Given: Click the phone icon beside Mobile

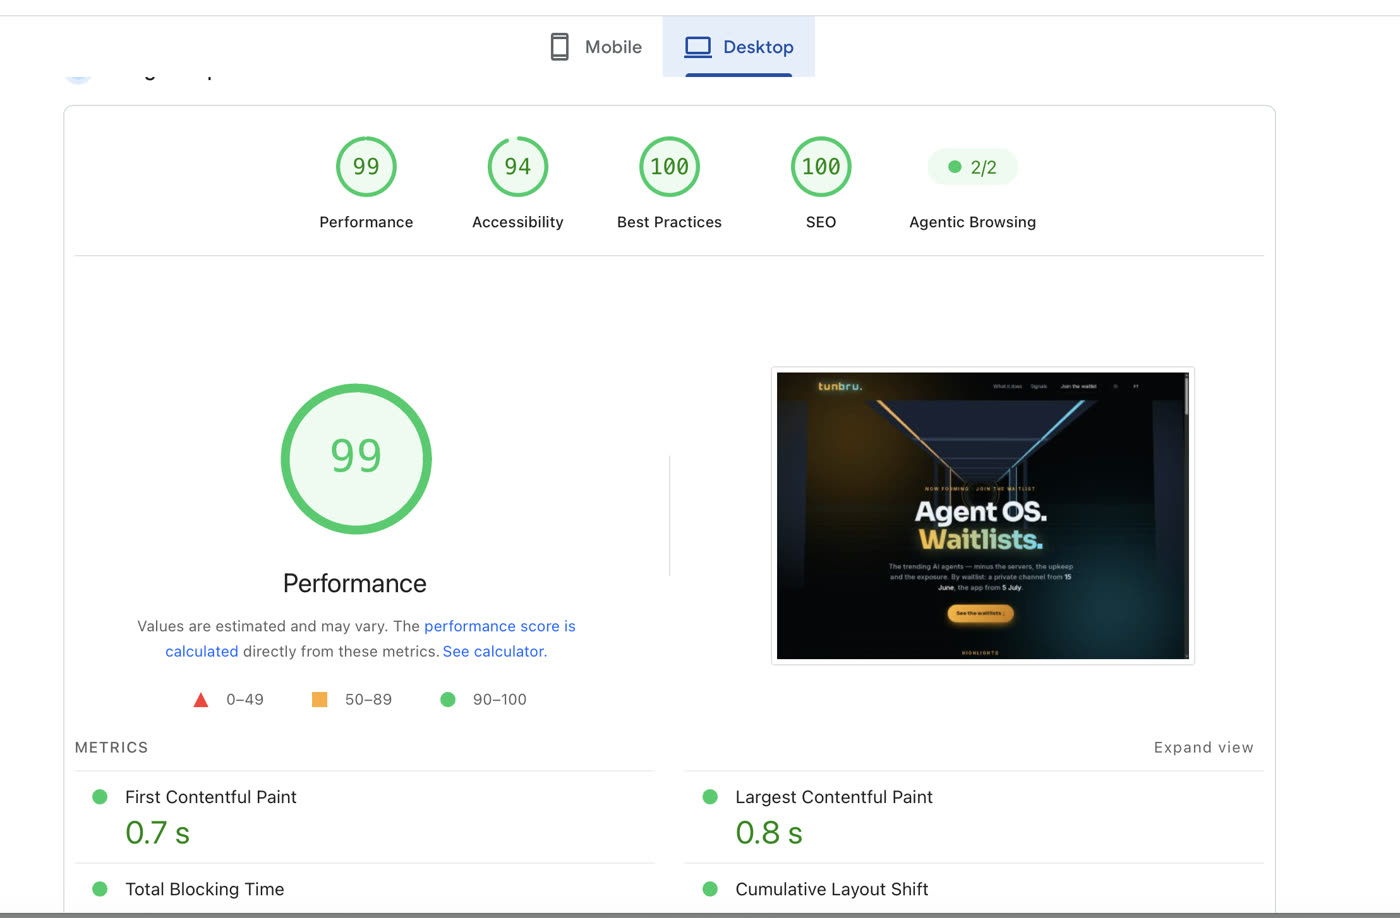Looking at the screenshot, I should point(560,47).
